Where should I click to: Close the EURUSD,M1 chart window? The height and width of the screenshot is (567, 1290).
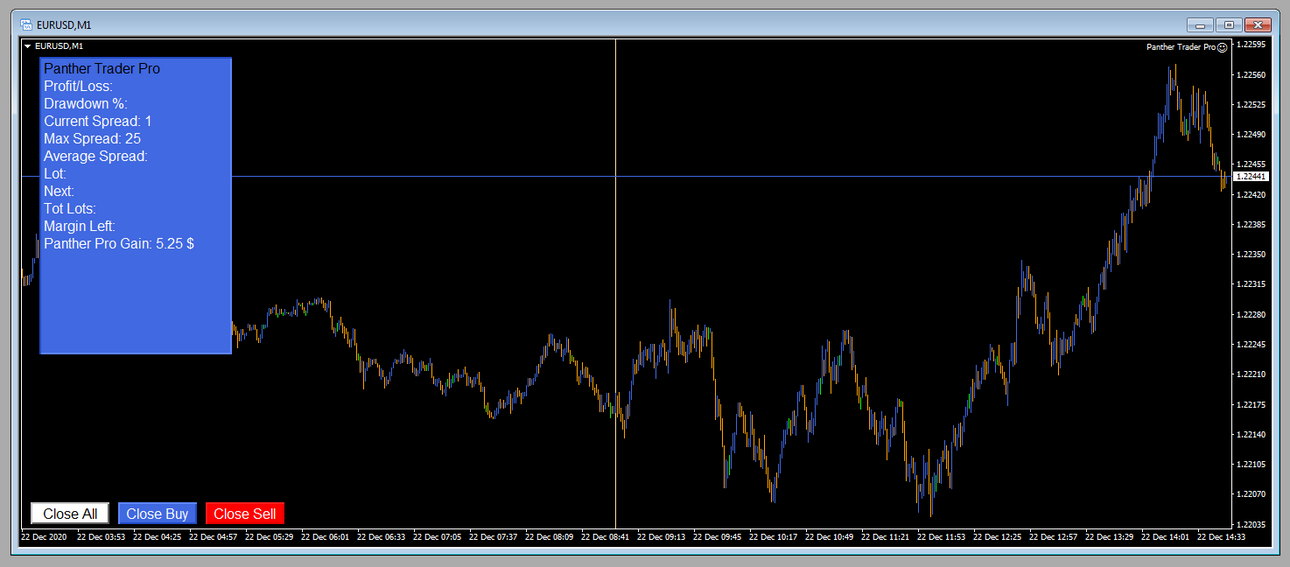pyautogui.click(x=1259, y=24)
